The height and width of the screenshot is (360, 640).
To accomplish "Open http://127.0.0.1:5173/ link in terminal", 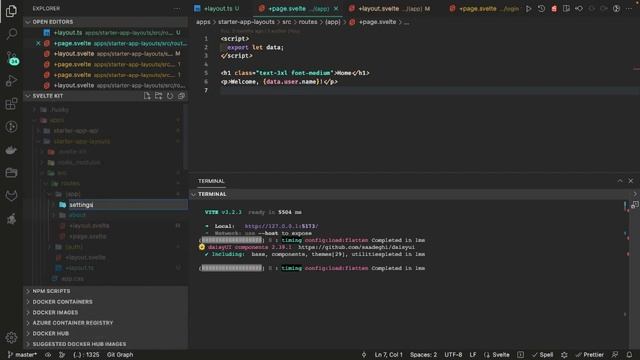I will pos(281,226).
